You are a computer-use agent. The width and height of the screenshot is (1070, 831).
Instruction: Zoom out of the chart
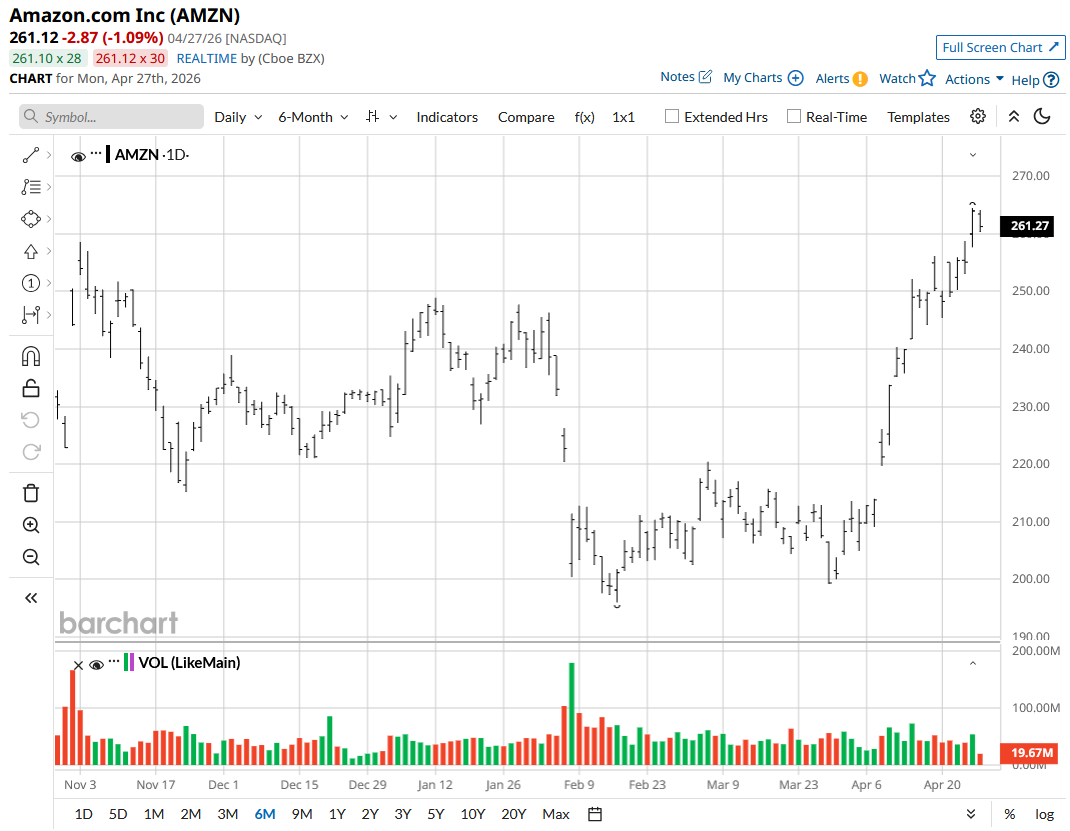[31, 557]
